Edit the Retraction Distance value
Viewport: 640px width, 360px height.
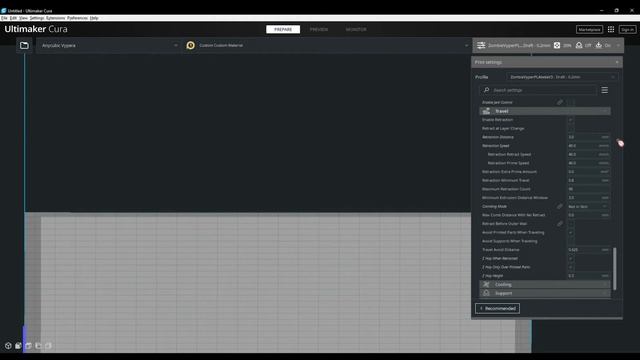(x=588, y=137)
